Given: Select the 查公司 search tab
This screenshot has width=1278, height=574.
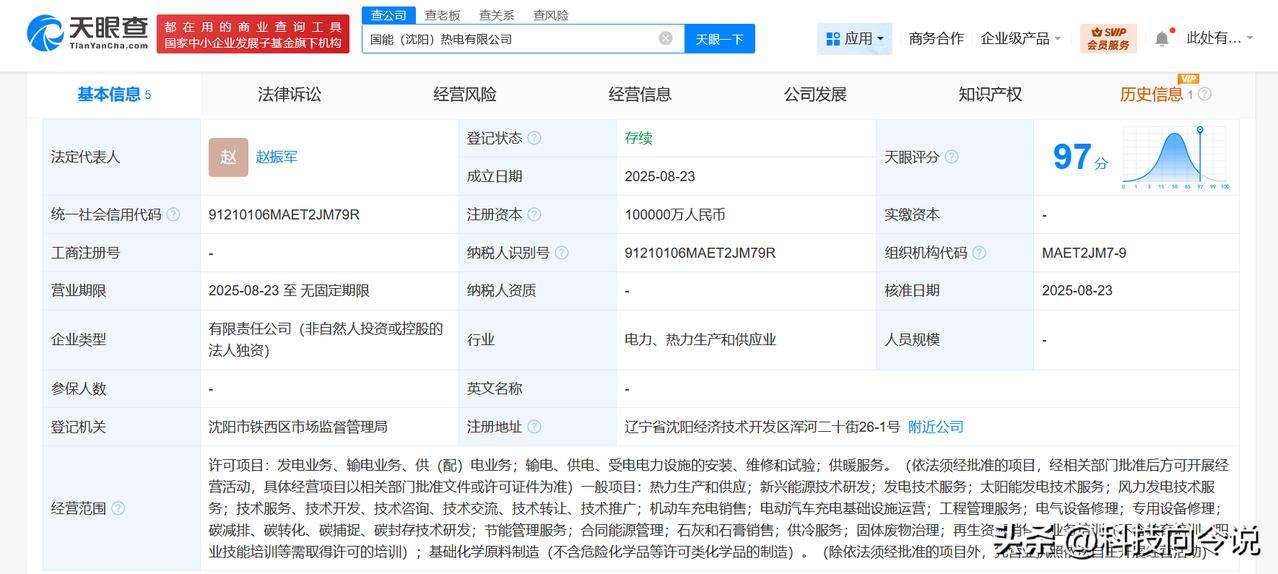Looking at the screenshot, I should point(388,15).
